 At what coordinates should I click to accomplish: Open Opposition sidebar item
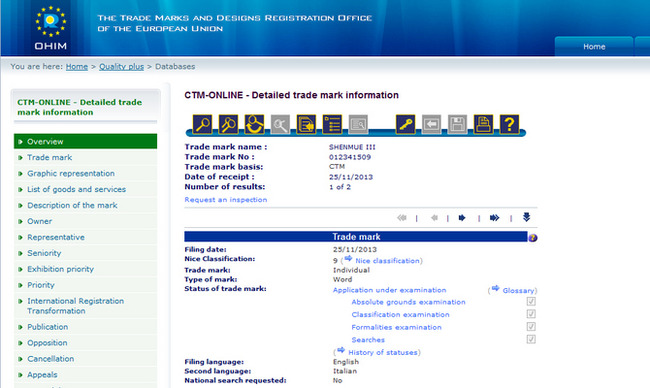[85, 343]
